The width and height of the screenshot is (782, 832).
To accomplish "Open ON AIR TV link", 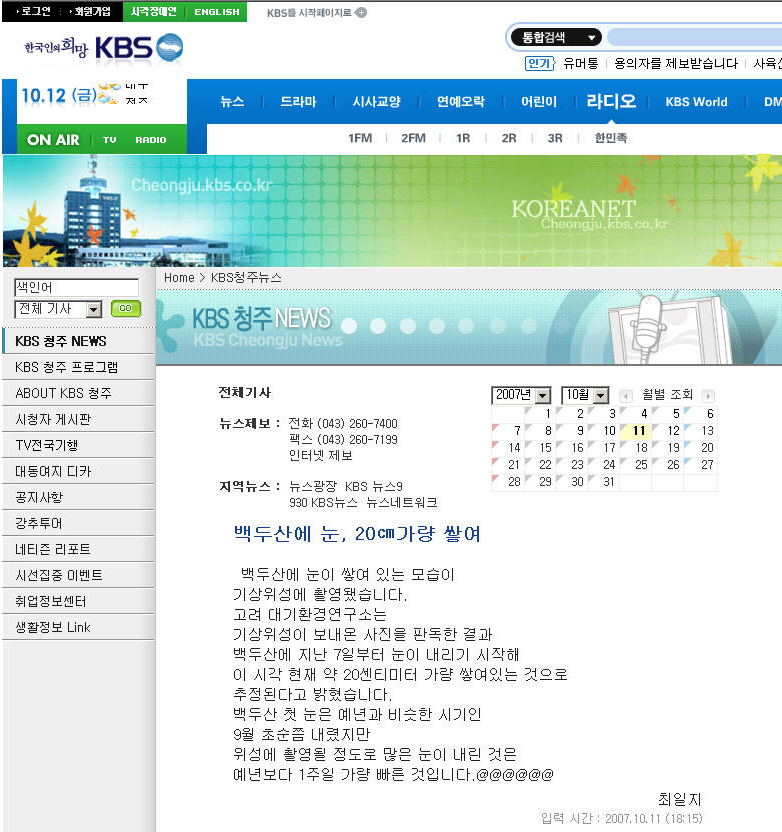I will point(110,140).
